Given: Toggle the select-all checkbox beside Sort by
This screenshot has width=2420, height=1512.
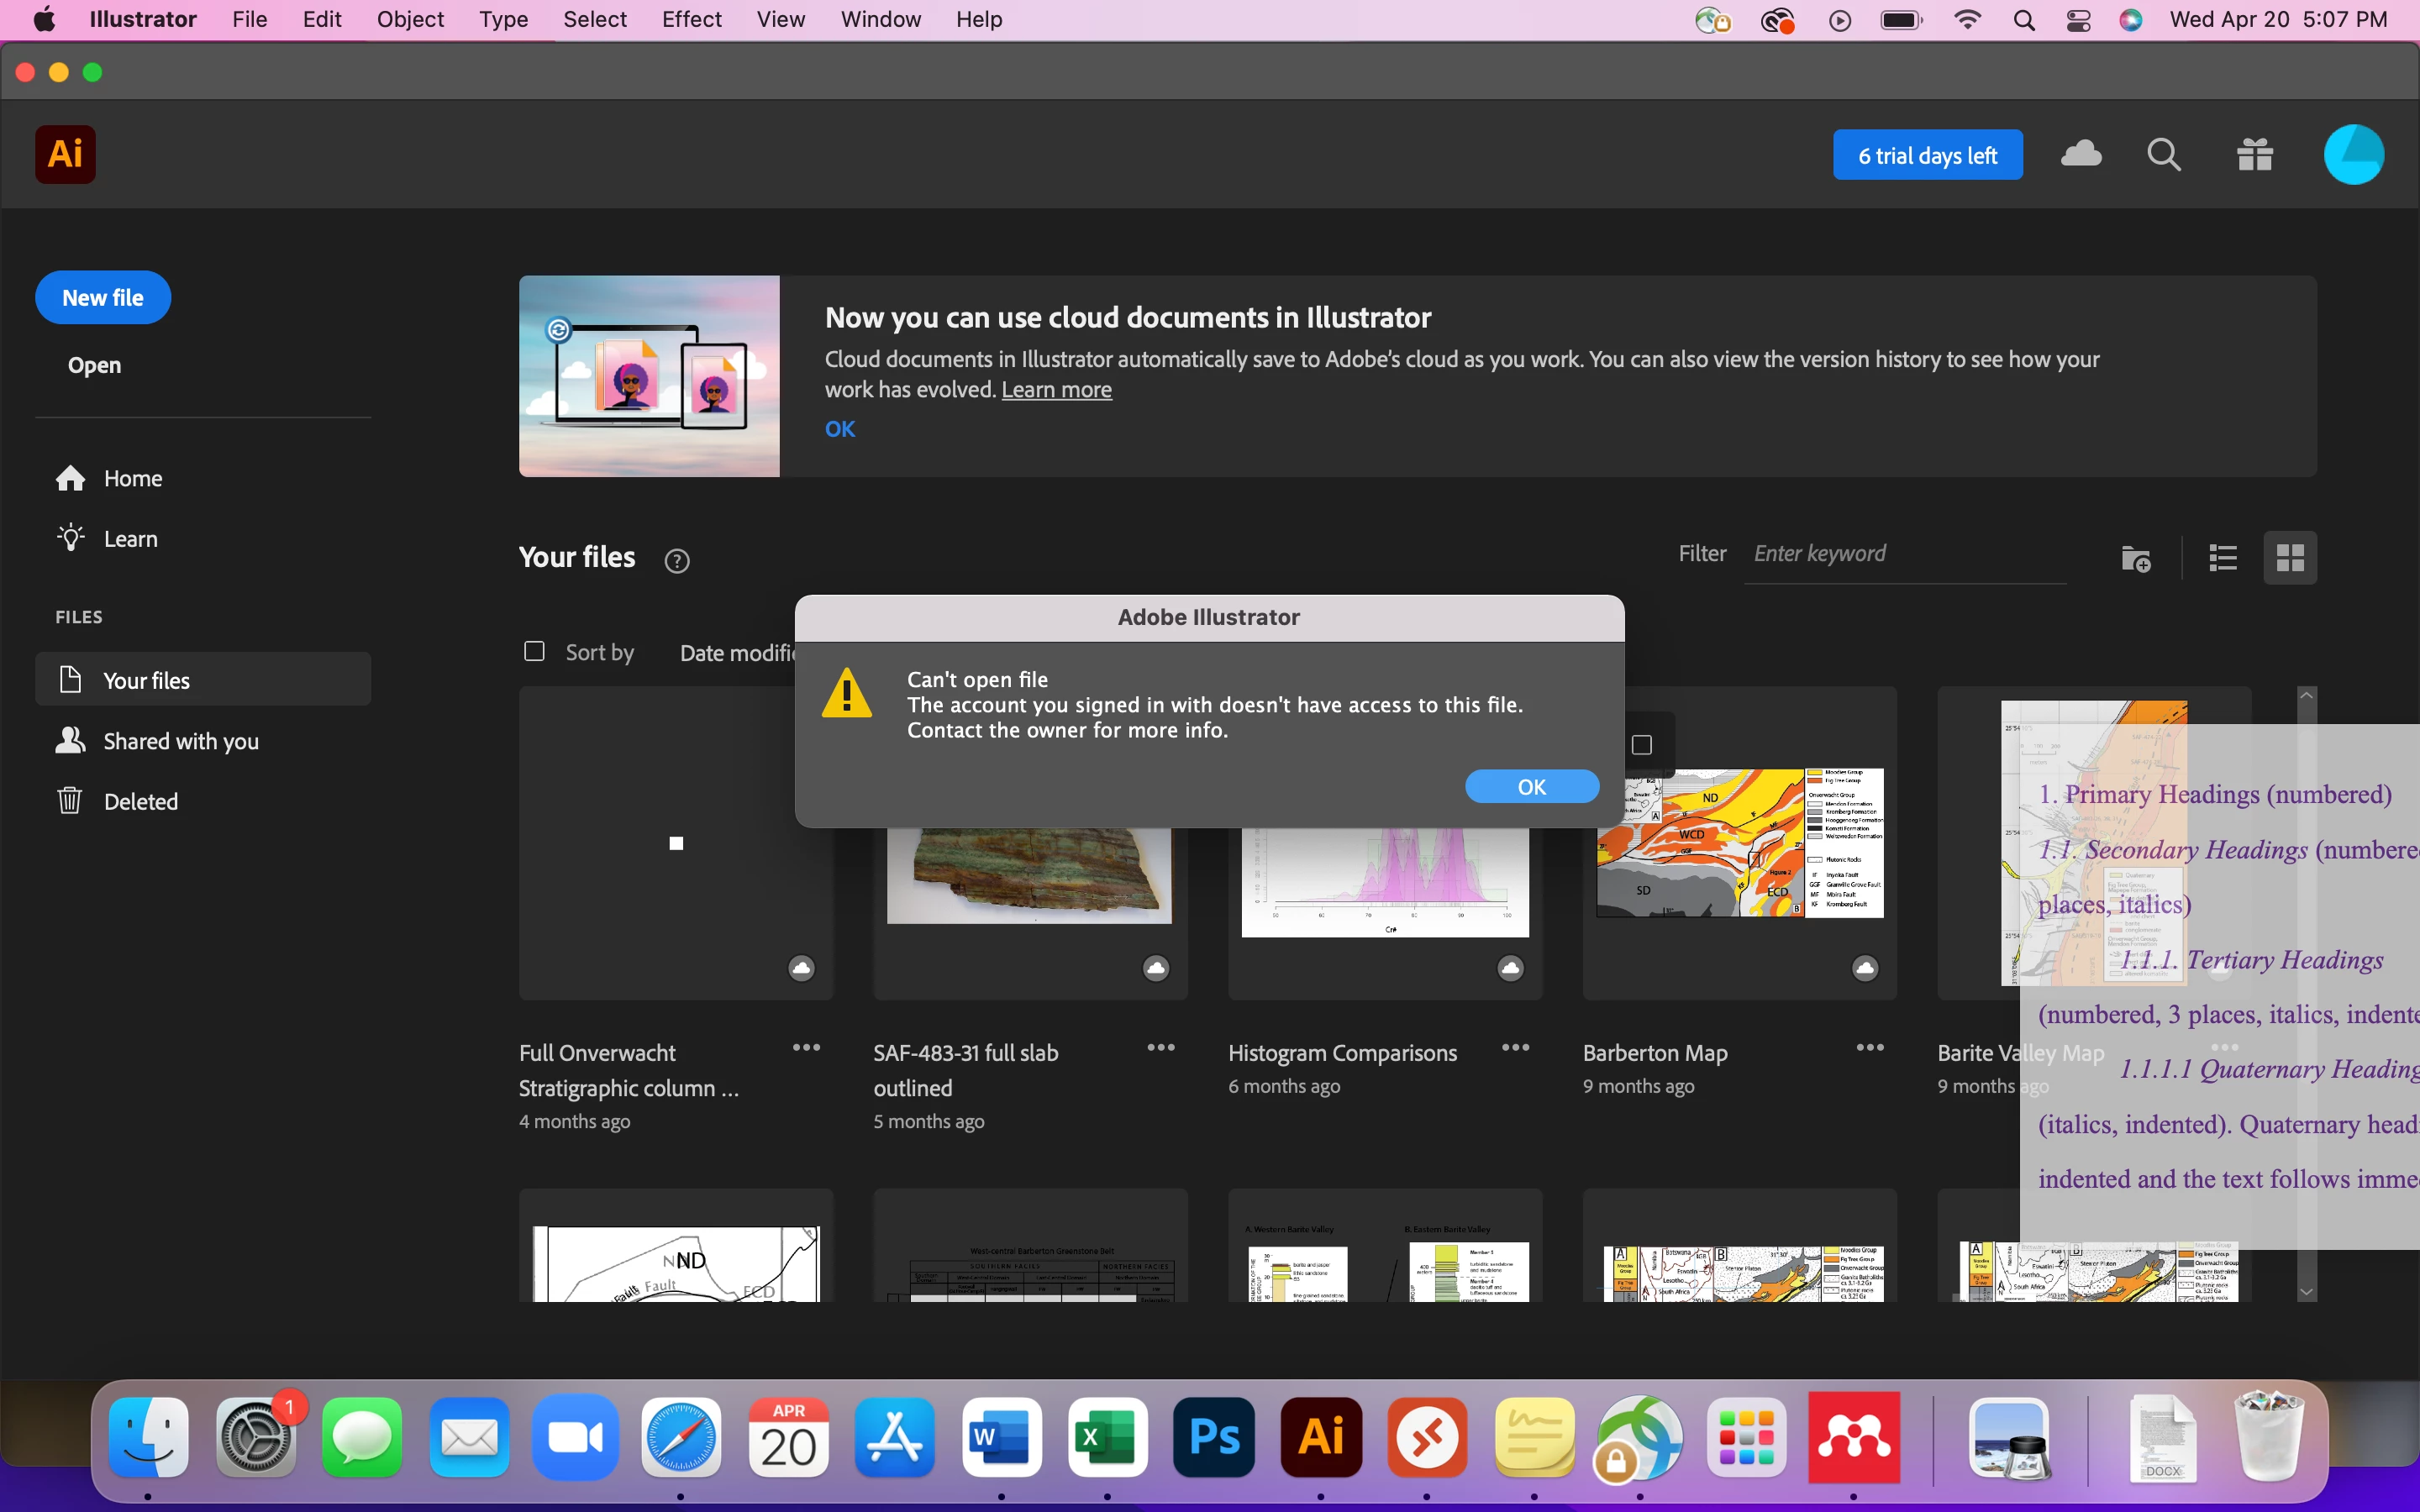Looking at the screenshot, I should 534,652.
